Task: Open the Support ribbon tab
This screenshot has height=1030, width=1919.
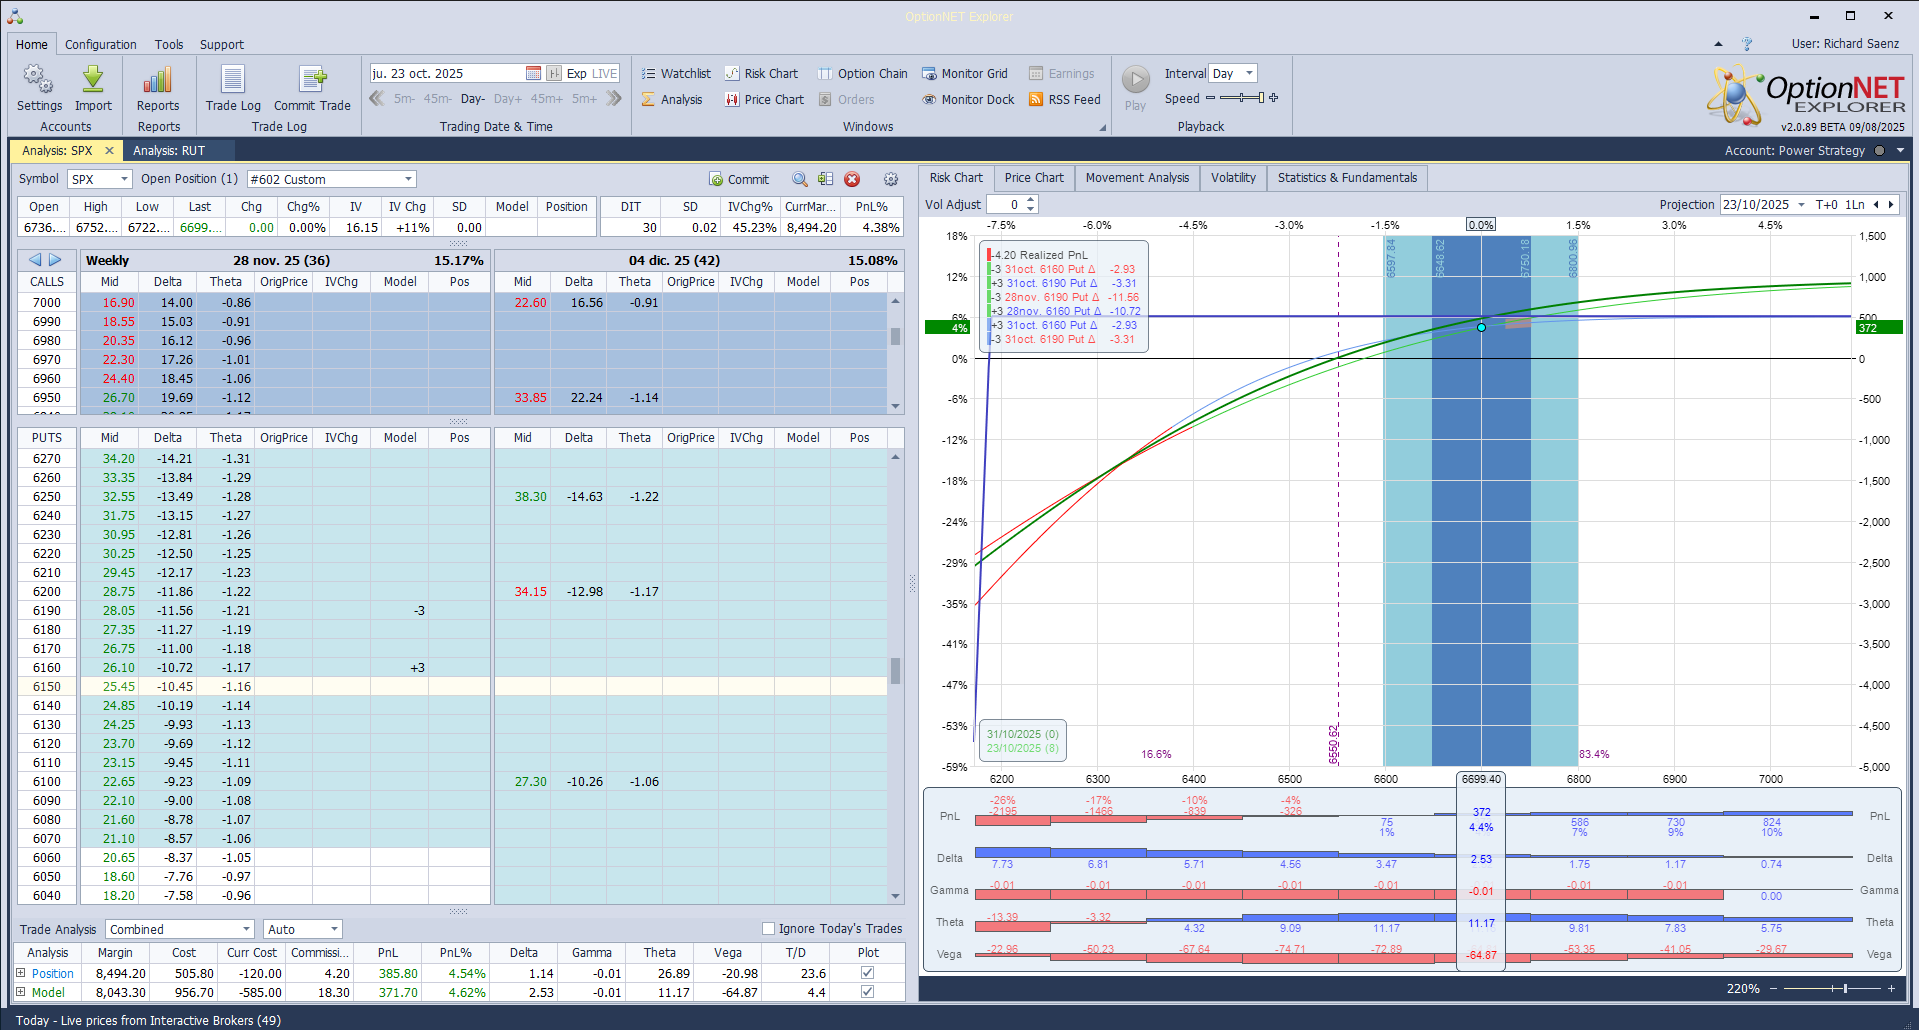Action: click(x=222, y=45)
